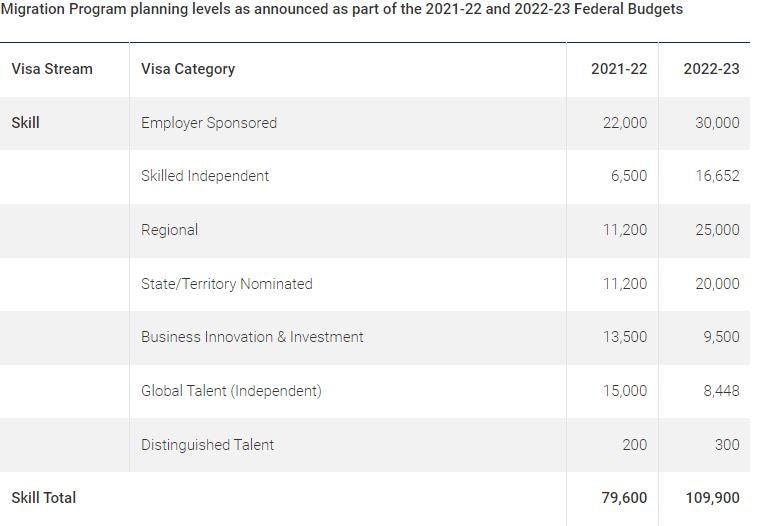Click the State/Territory Nominated cell
759x526 pixels.
click(227, 284)
